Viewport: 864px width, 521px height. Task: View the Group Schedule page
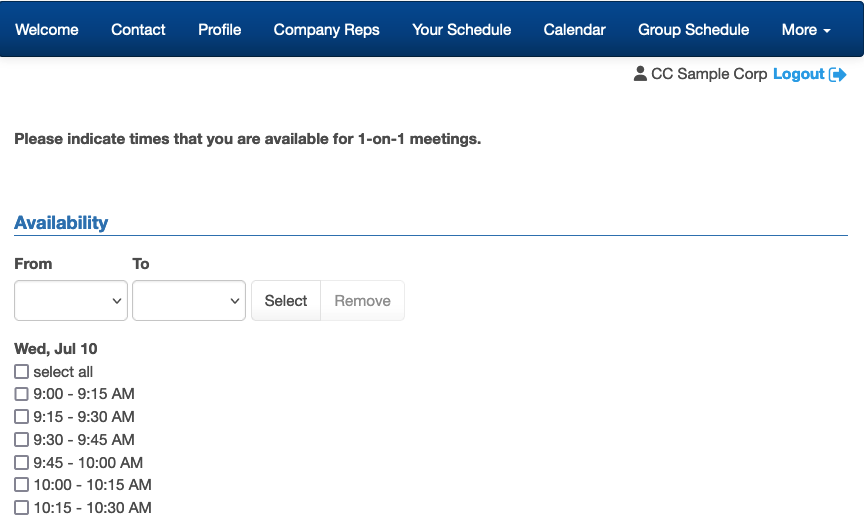coord(694,30)
